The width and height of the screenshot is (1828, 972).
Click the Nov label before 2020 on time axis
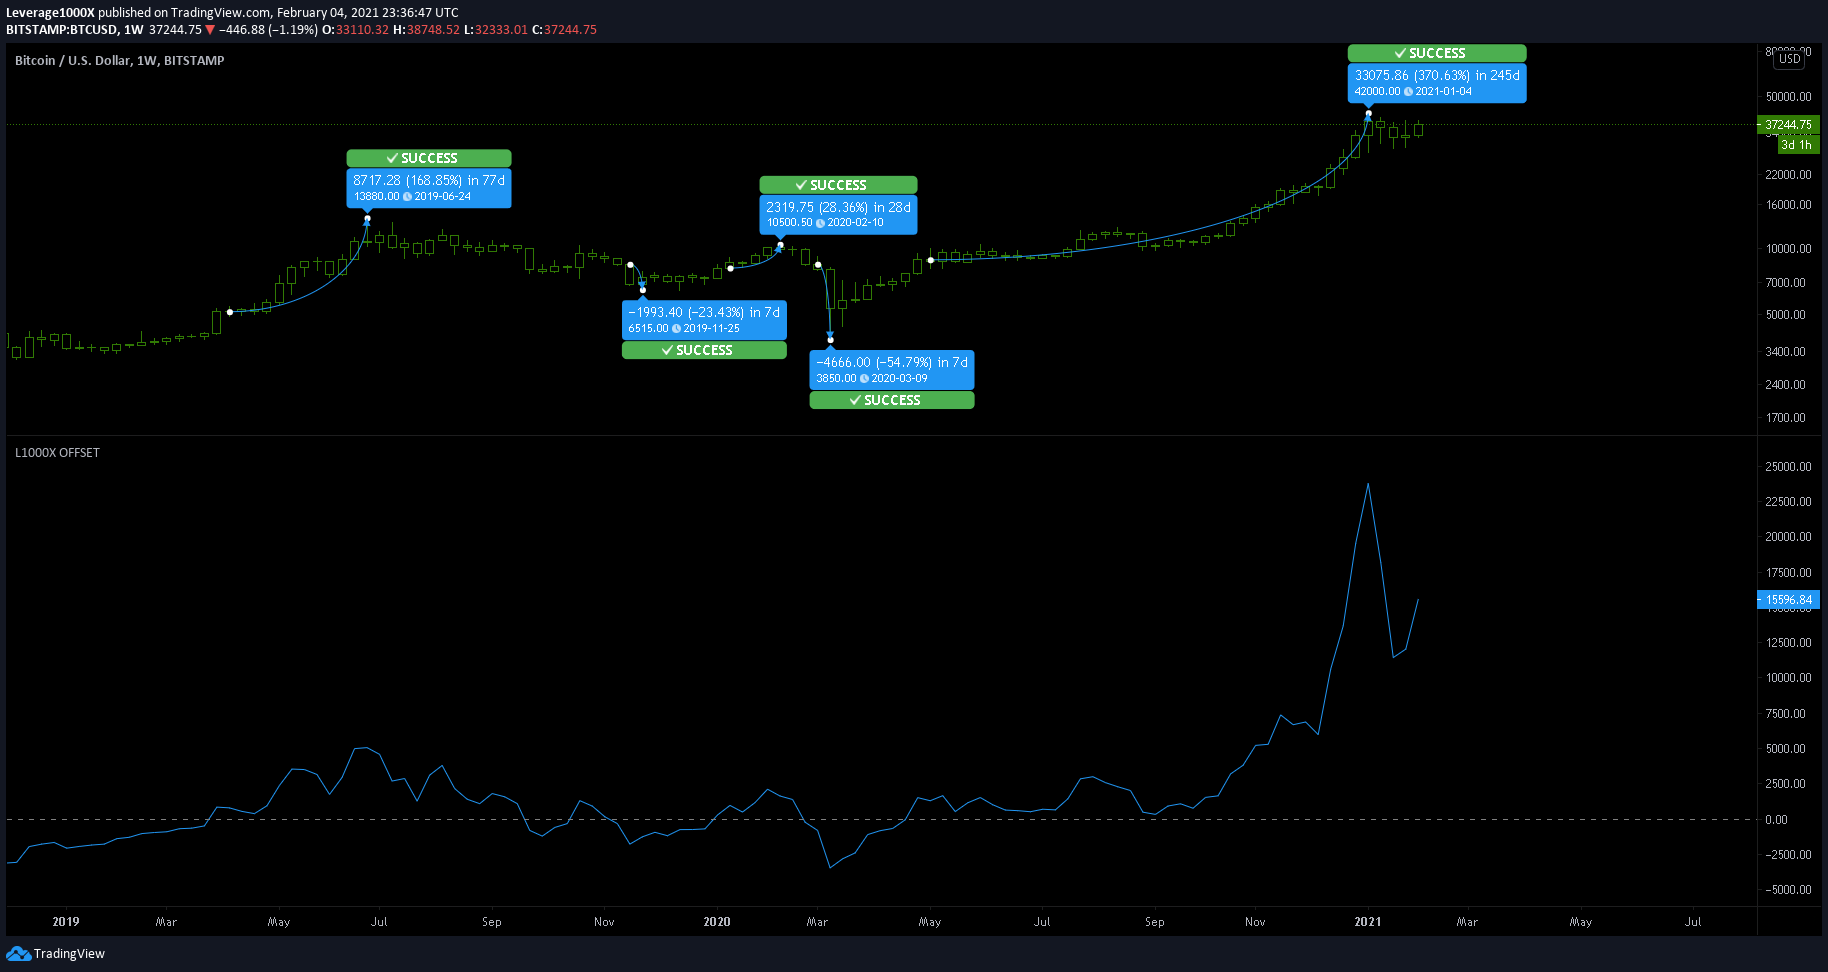[604, 922]
